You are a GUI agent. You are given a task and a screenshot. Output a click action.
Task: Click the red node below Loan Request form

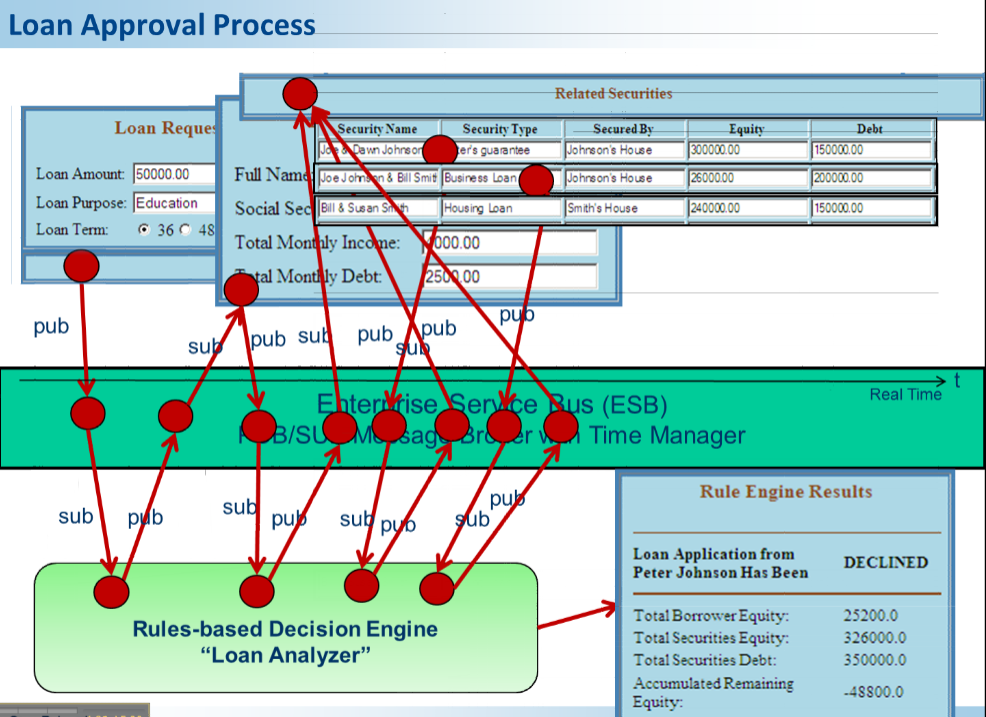point(81,265)
